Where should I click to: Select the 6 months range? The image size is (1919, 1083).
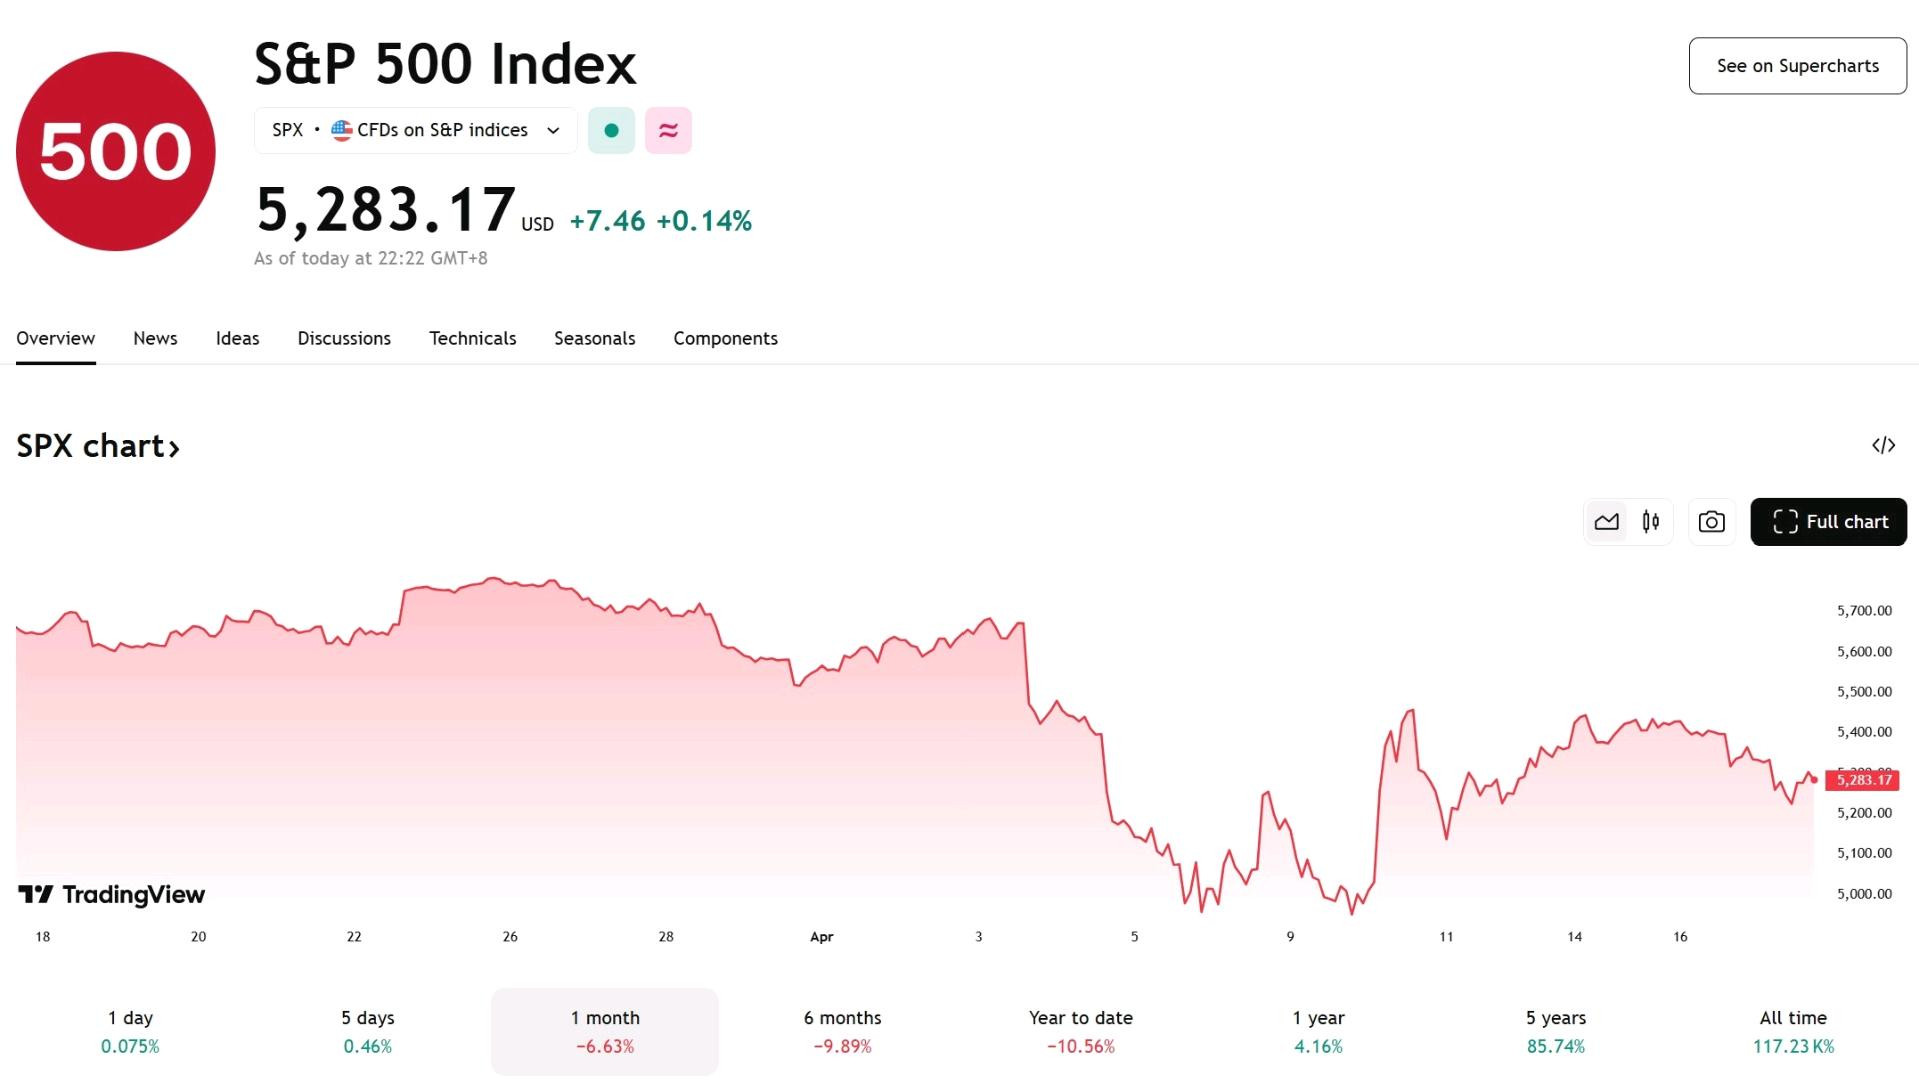click(842, 1032)
